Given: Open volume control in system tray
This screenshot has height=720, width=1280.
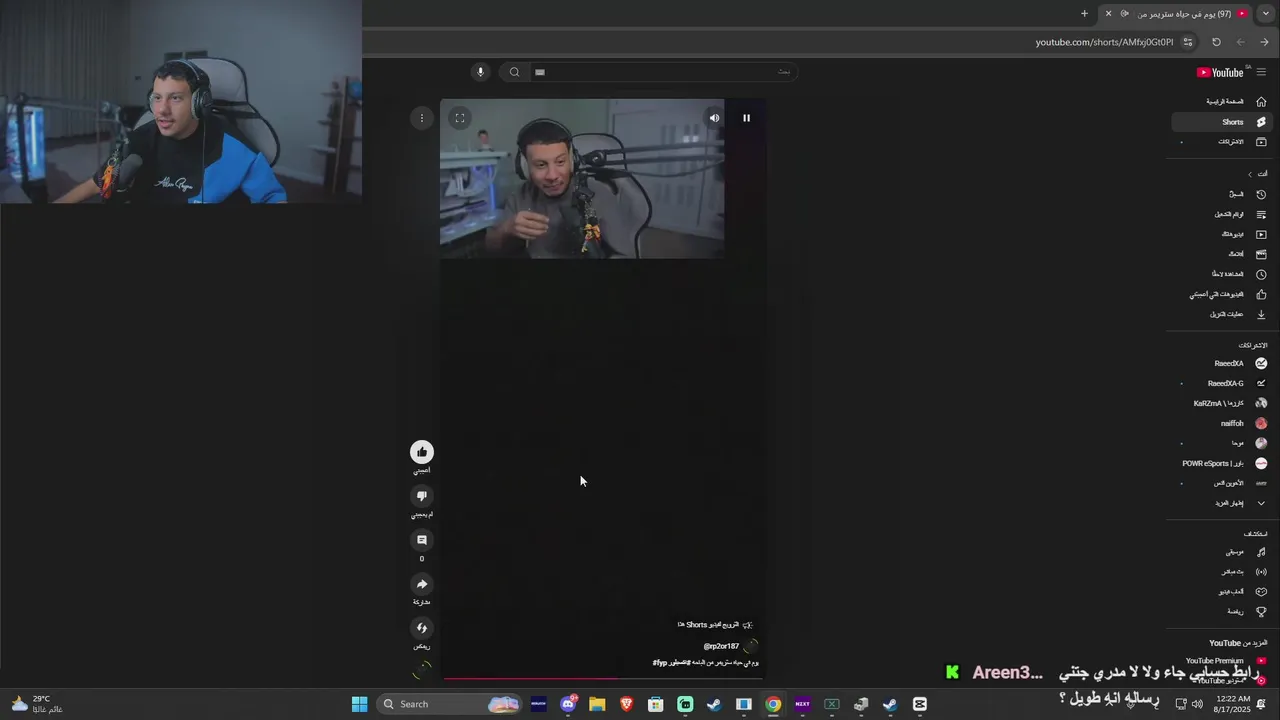Looking at the screenshot, I should (1197, 704).
